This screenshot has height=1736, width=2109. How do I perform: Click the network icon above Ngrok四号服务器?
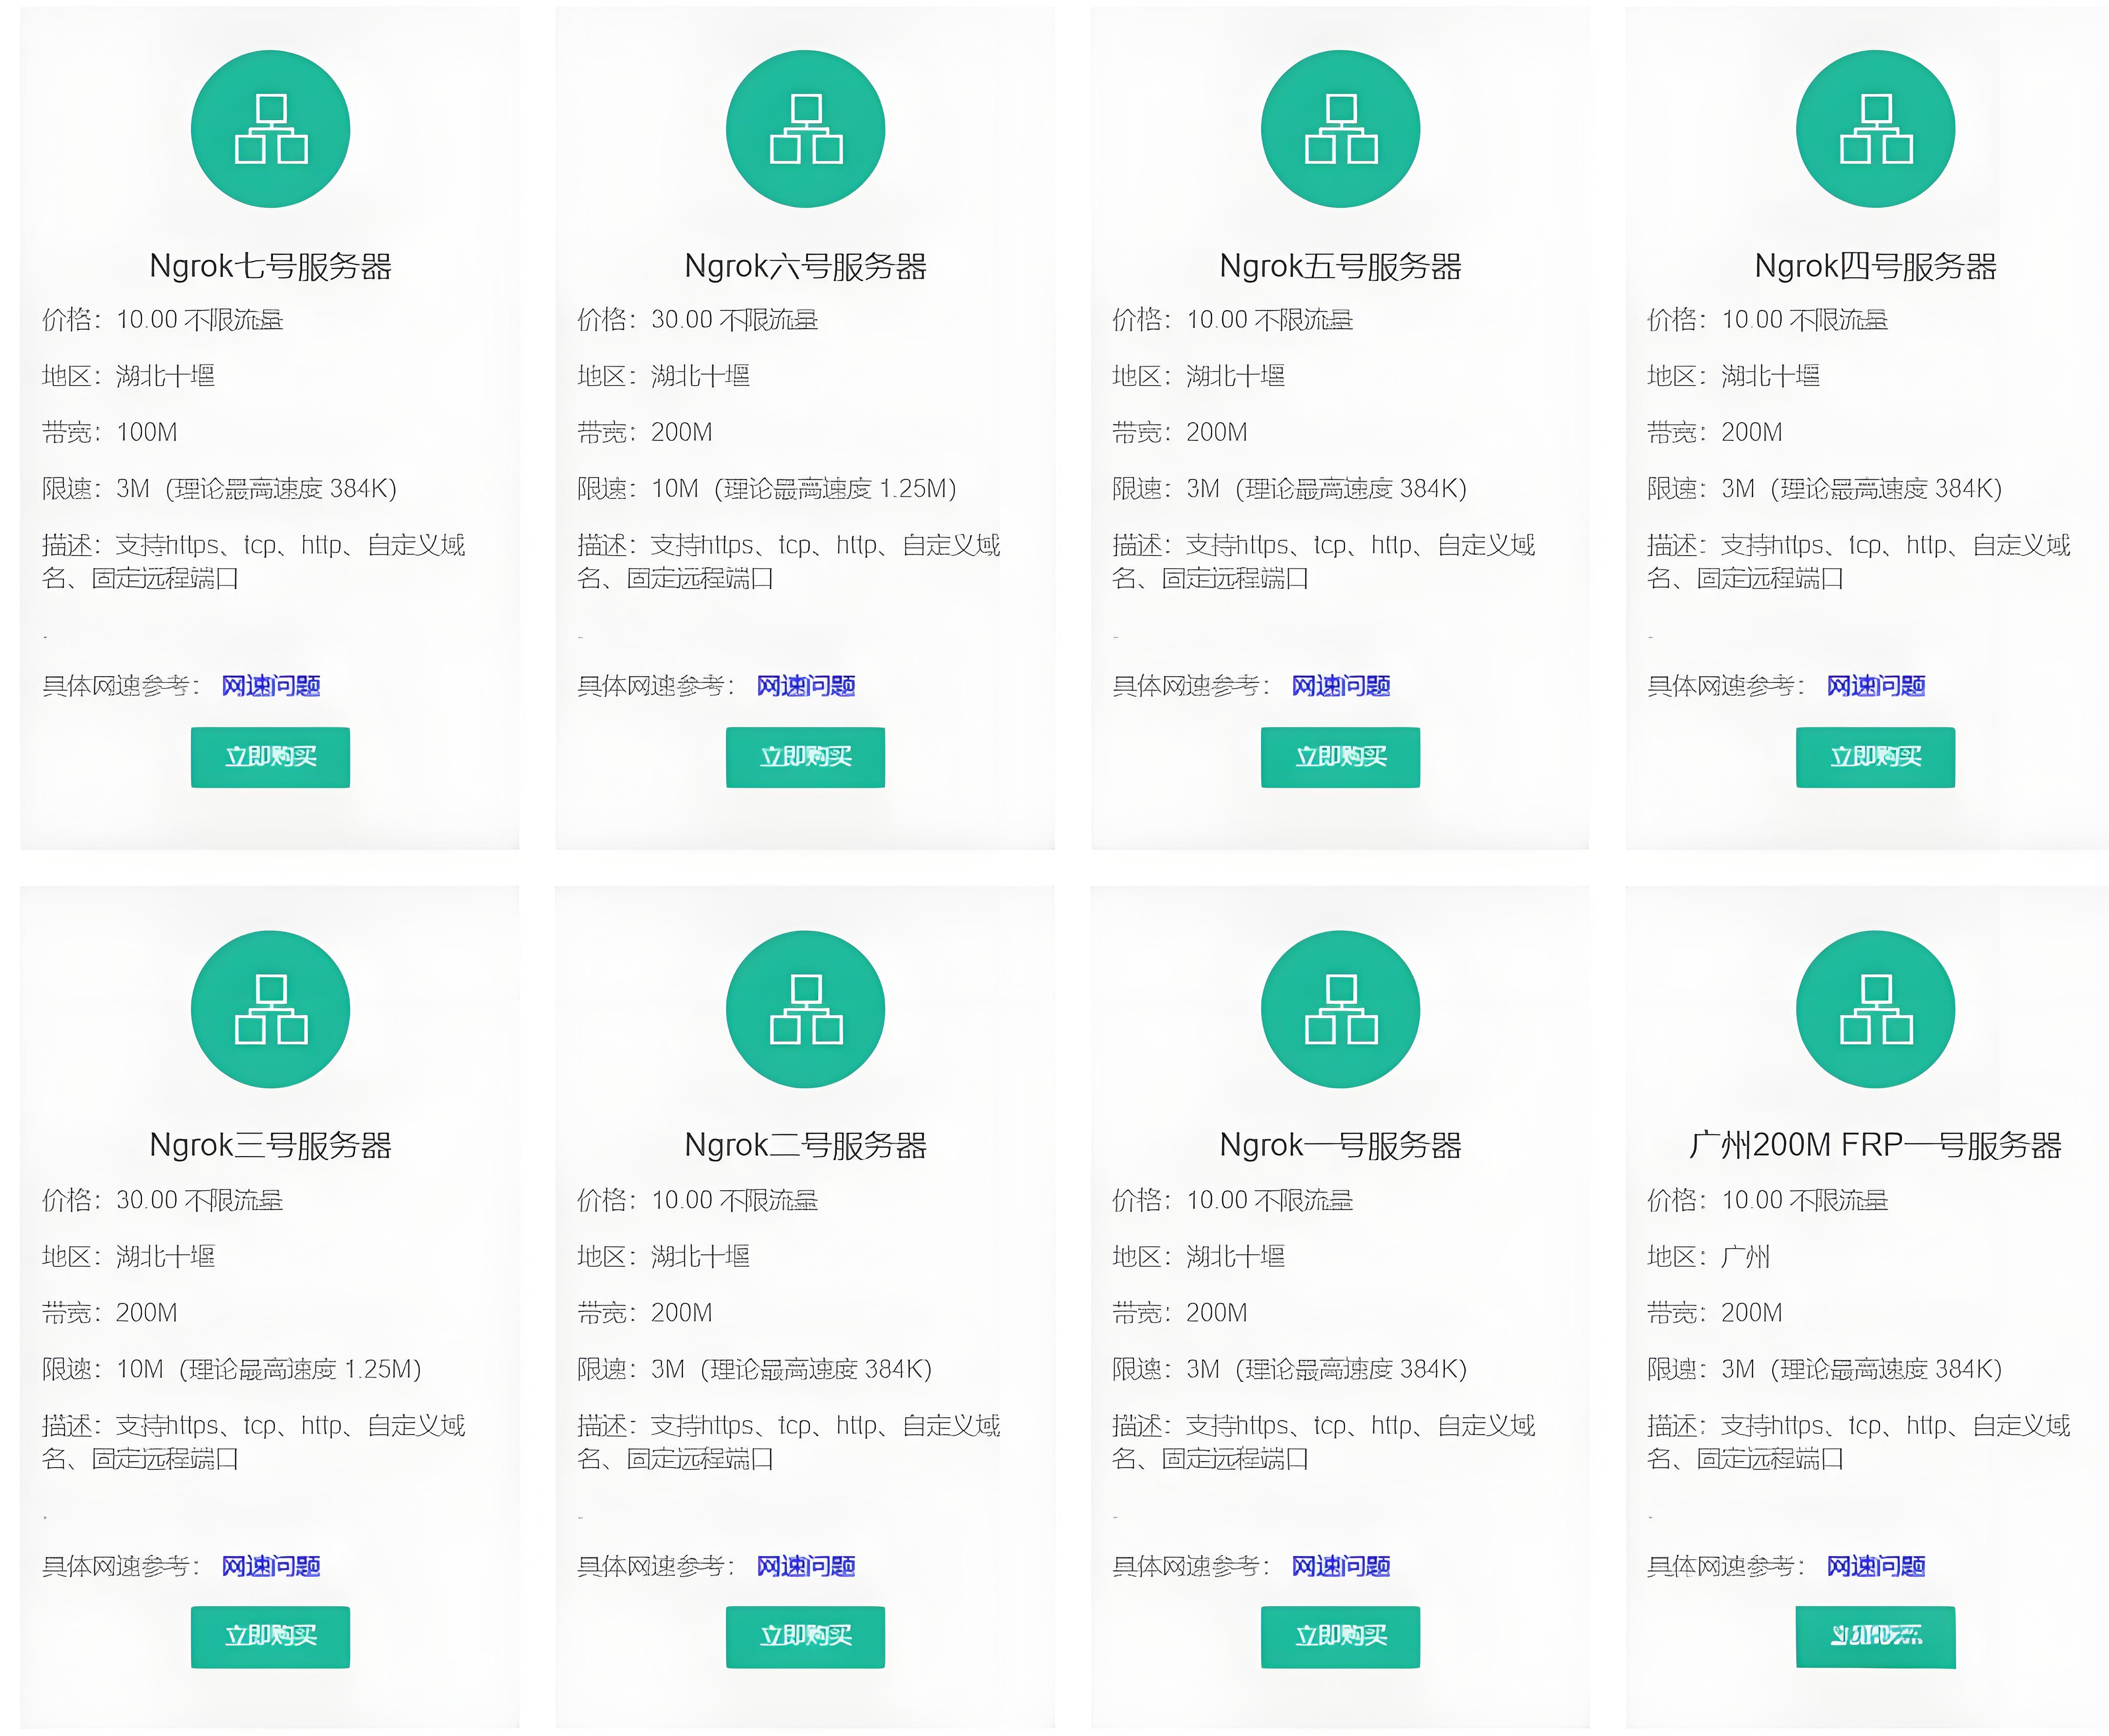point(1875,129)
